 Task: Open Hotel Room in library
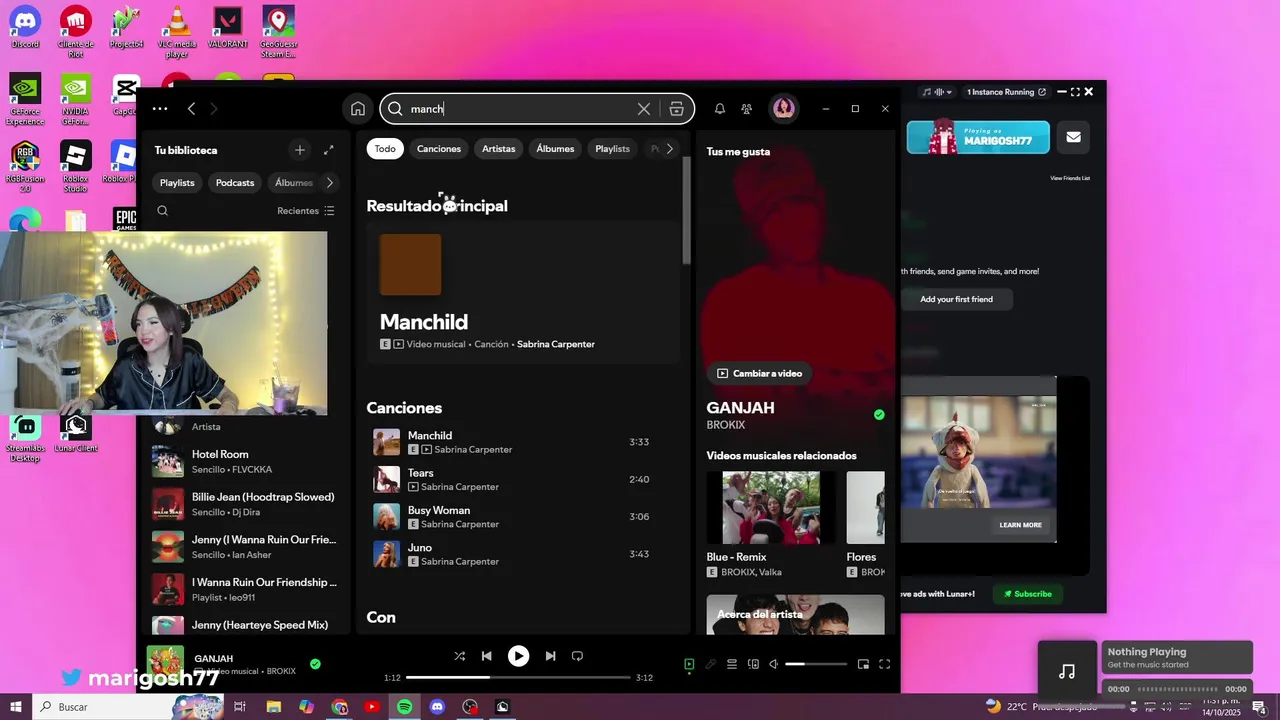[x=245, y=461]
